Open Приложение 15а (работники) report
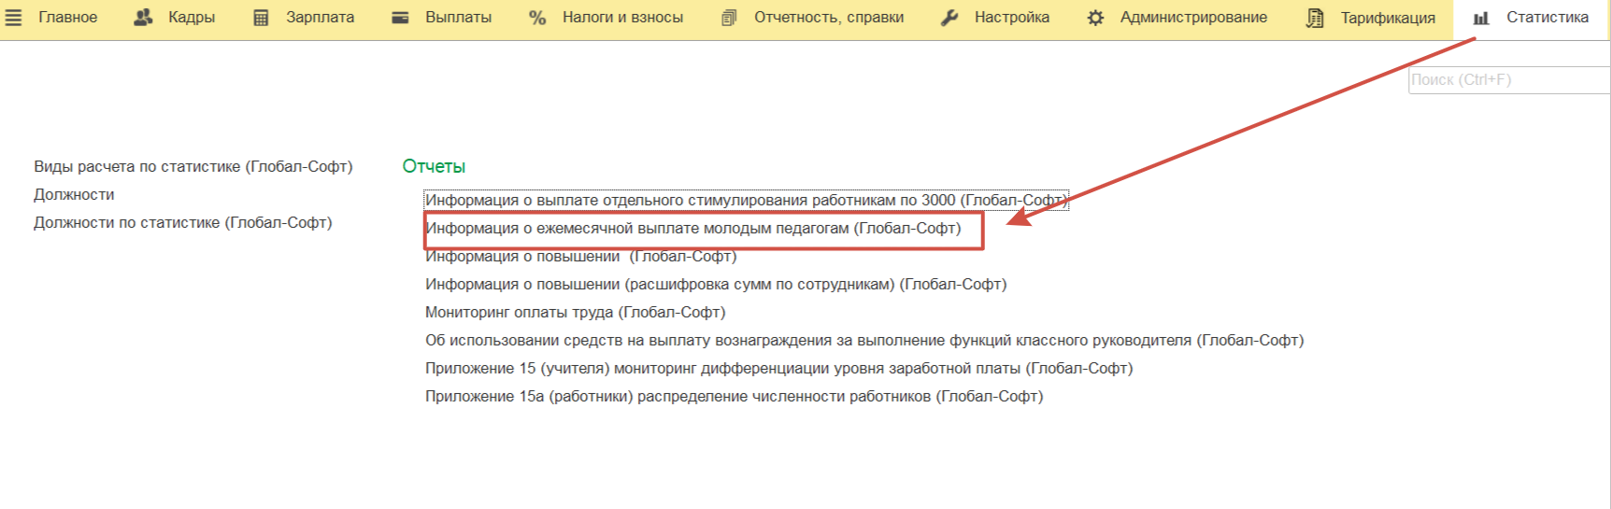This screenshot has height=509, width=1611. tap(733, 396)
